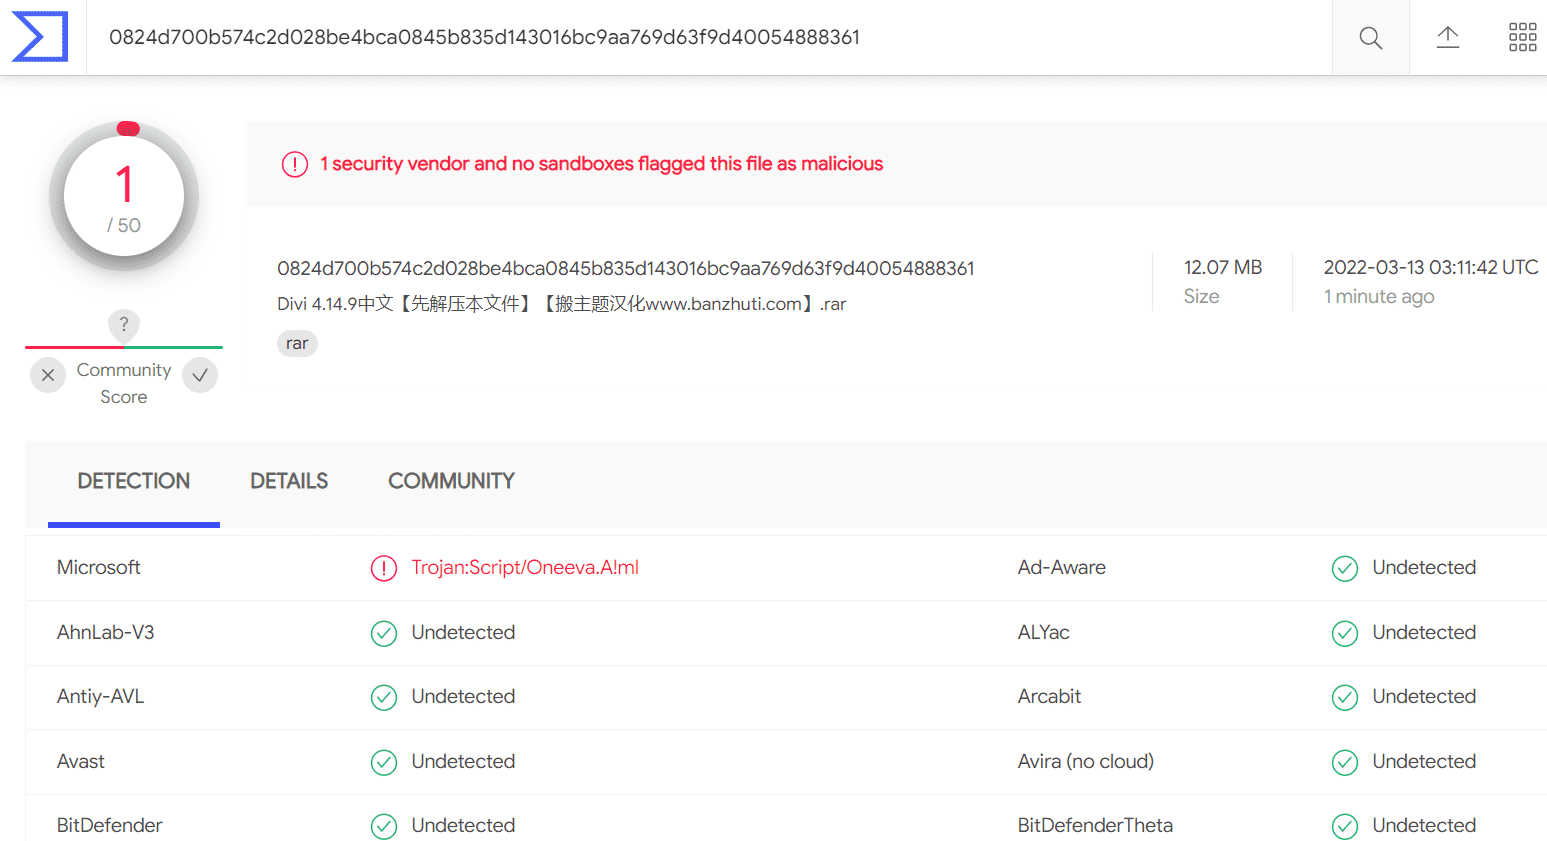The height and width of the screenshot is (841, 1547).
Task: Click the BitDefender undetected check icon
Action: [384, 826]
